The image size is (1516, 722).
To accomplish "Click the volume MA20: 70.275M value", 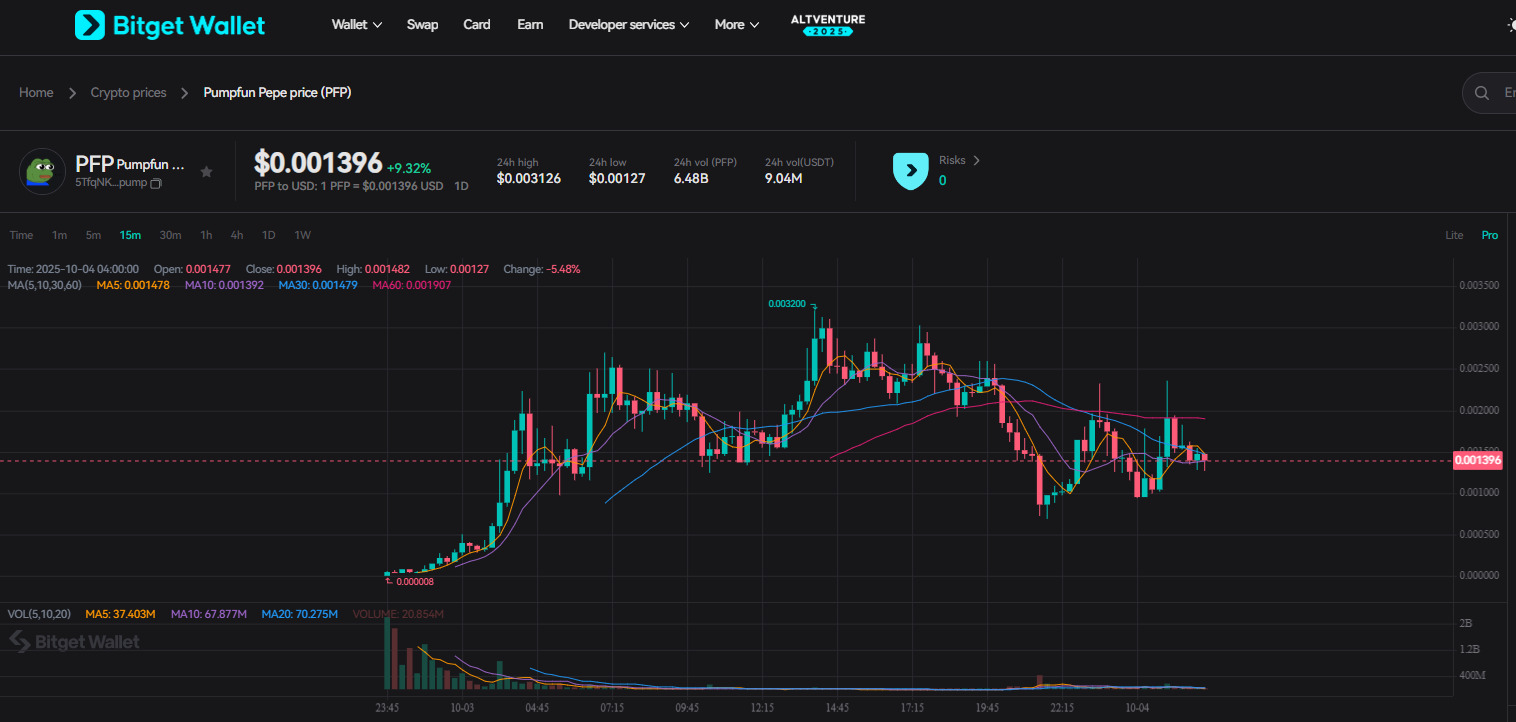I will click(300, 613).
